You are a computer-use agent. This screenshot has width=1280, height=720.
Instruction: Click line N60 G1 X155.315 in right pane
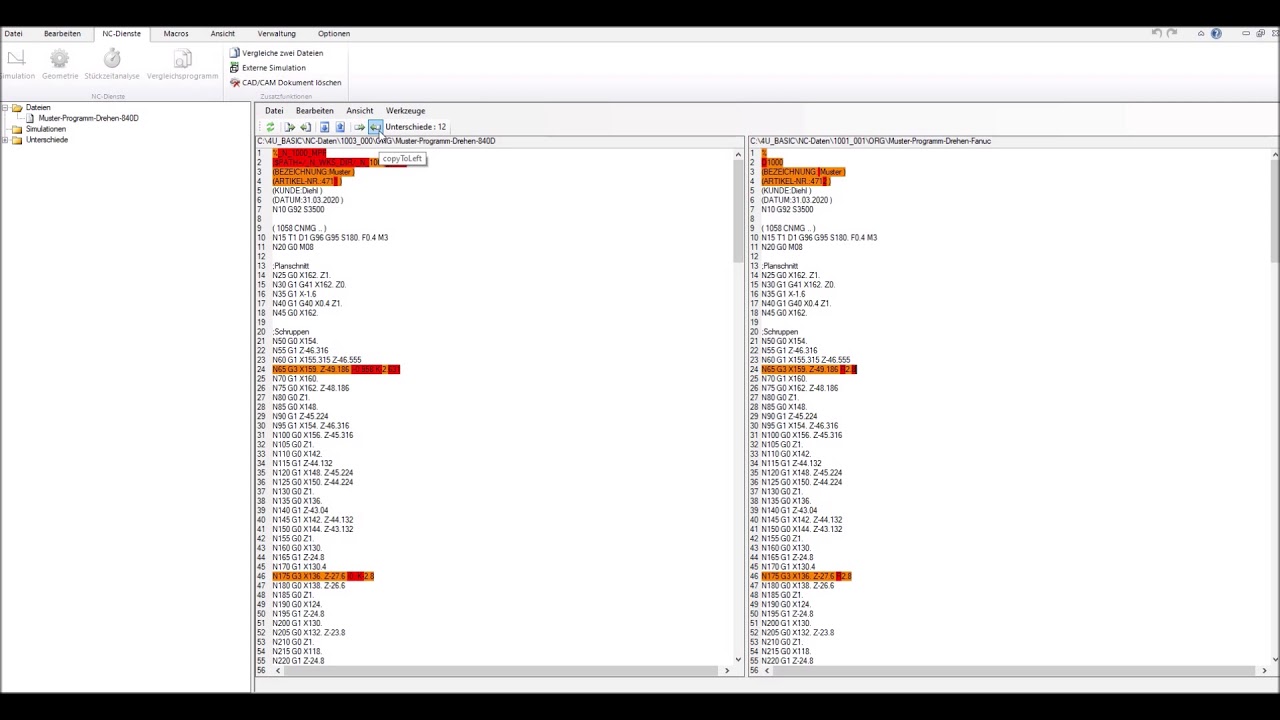click(x=806, y=360)
